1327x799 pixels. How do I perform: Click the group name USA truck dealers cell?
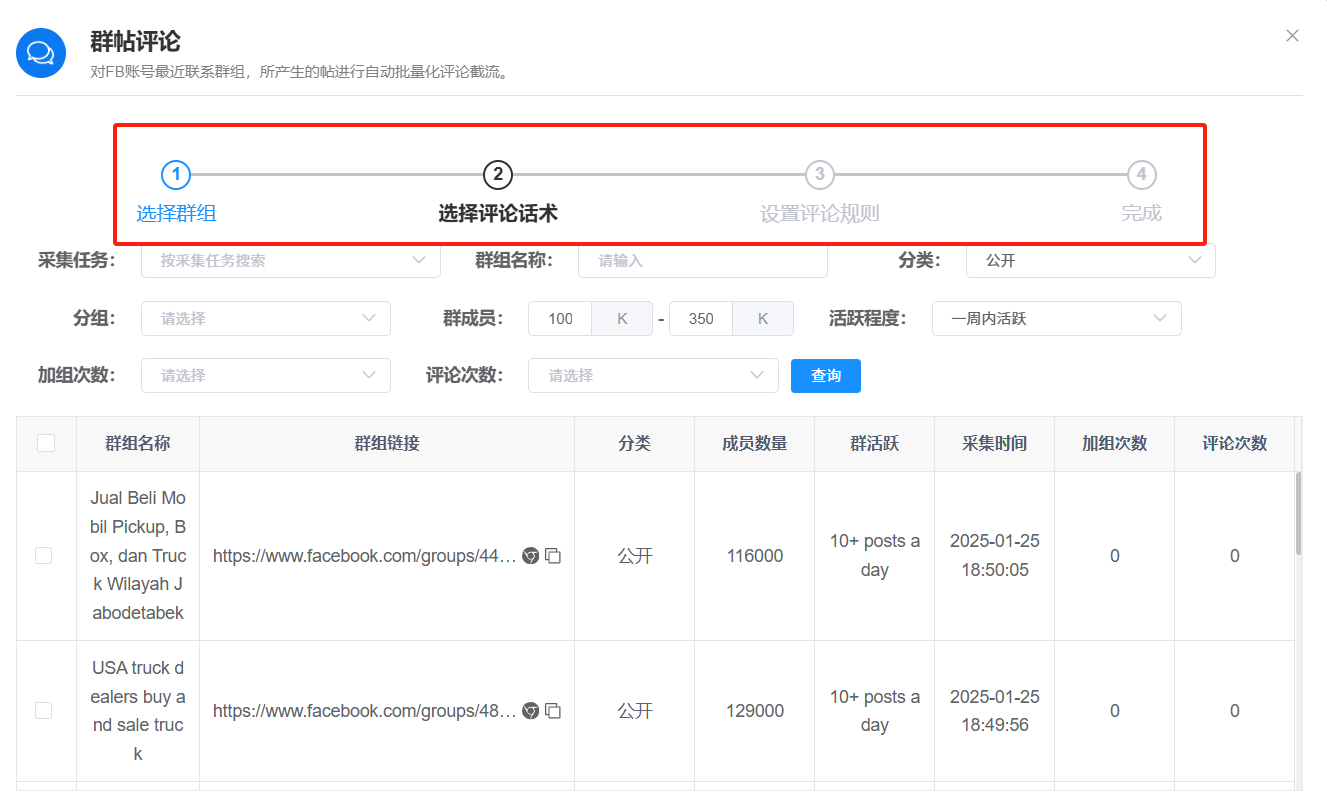point(138,711)
